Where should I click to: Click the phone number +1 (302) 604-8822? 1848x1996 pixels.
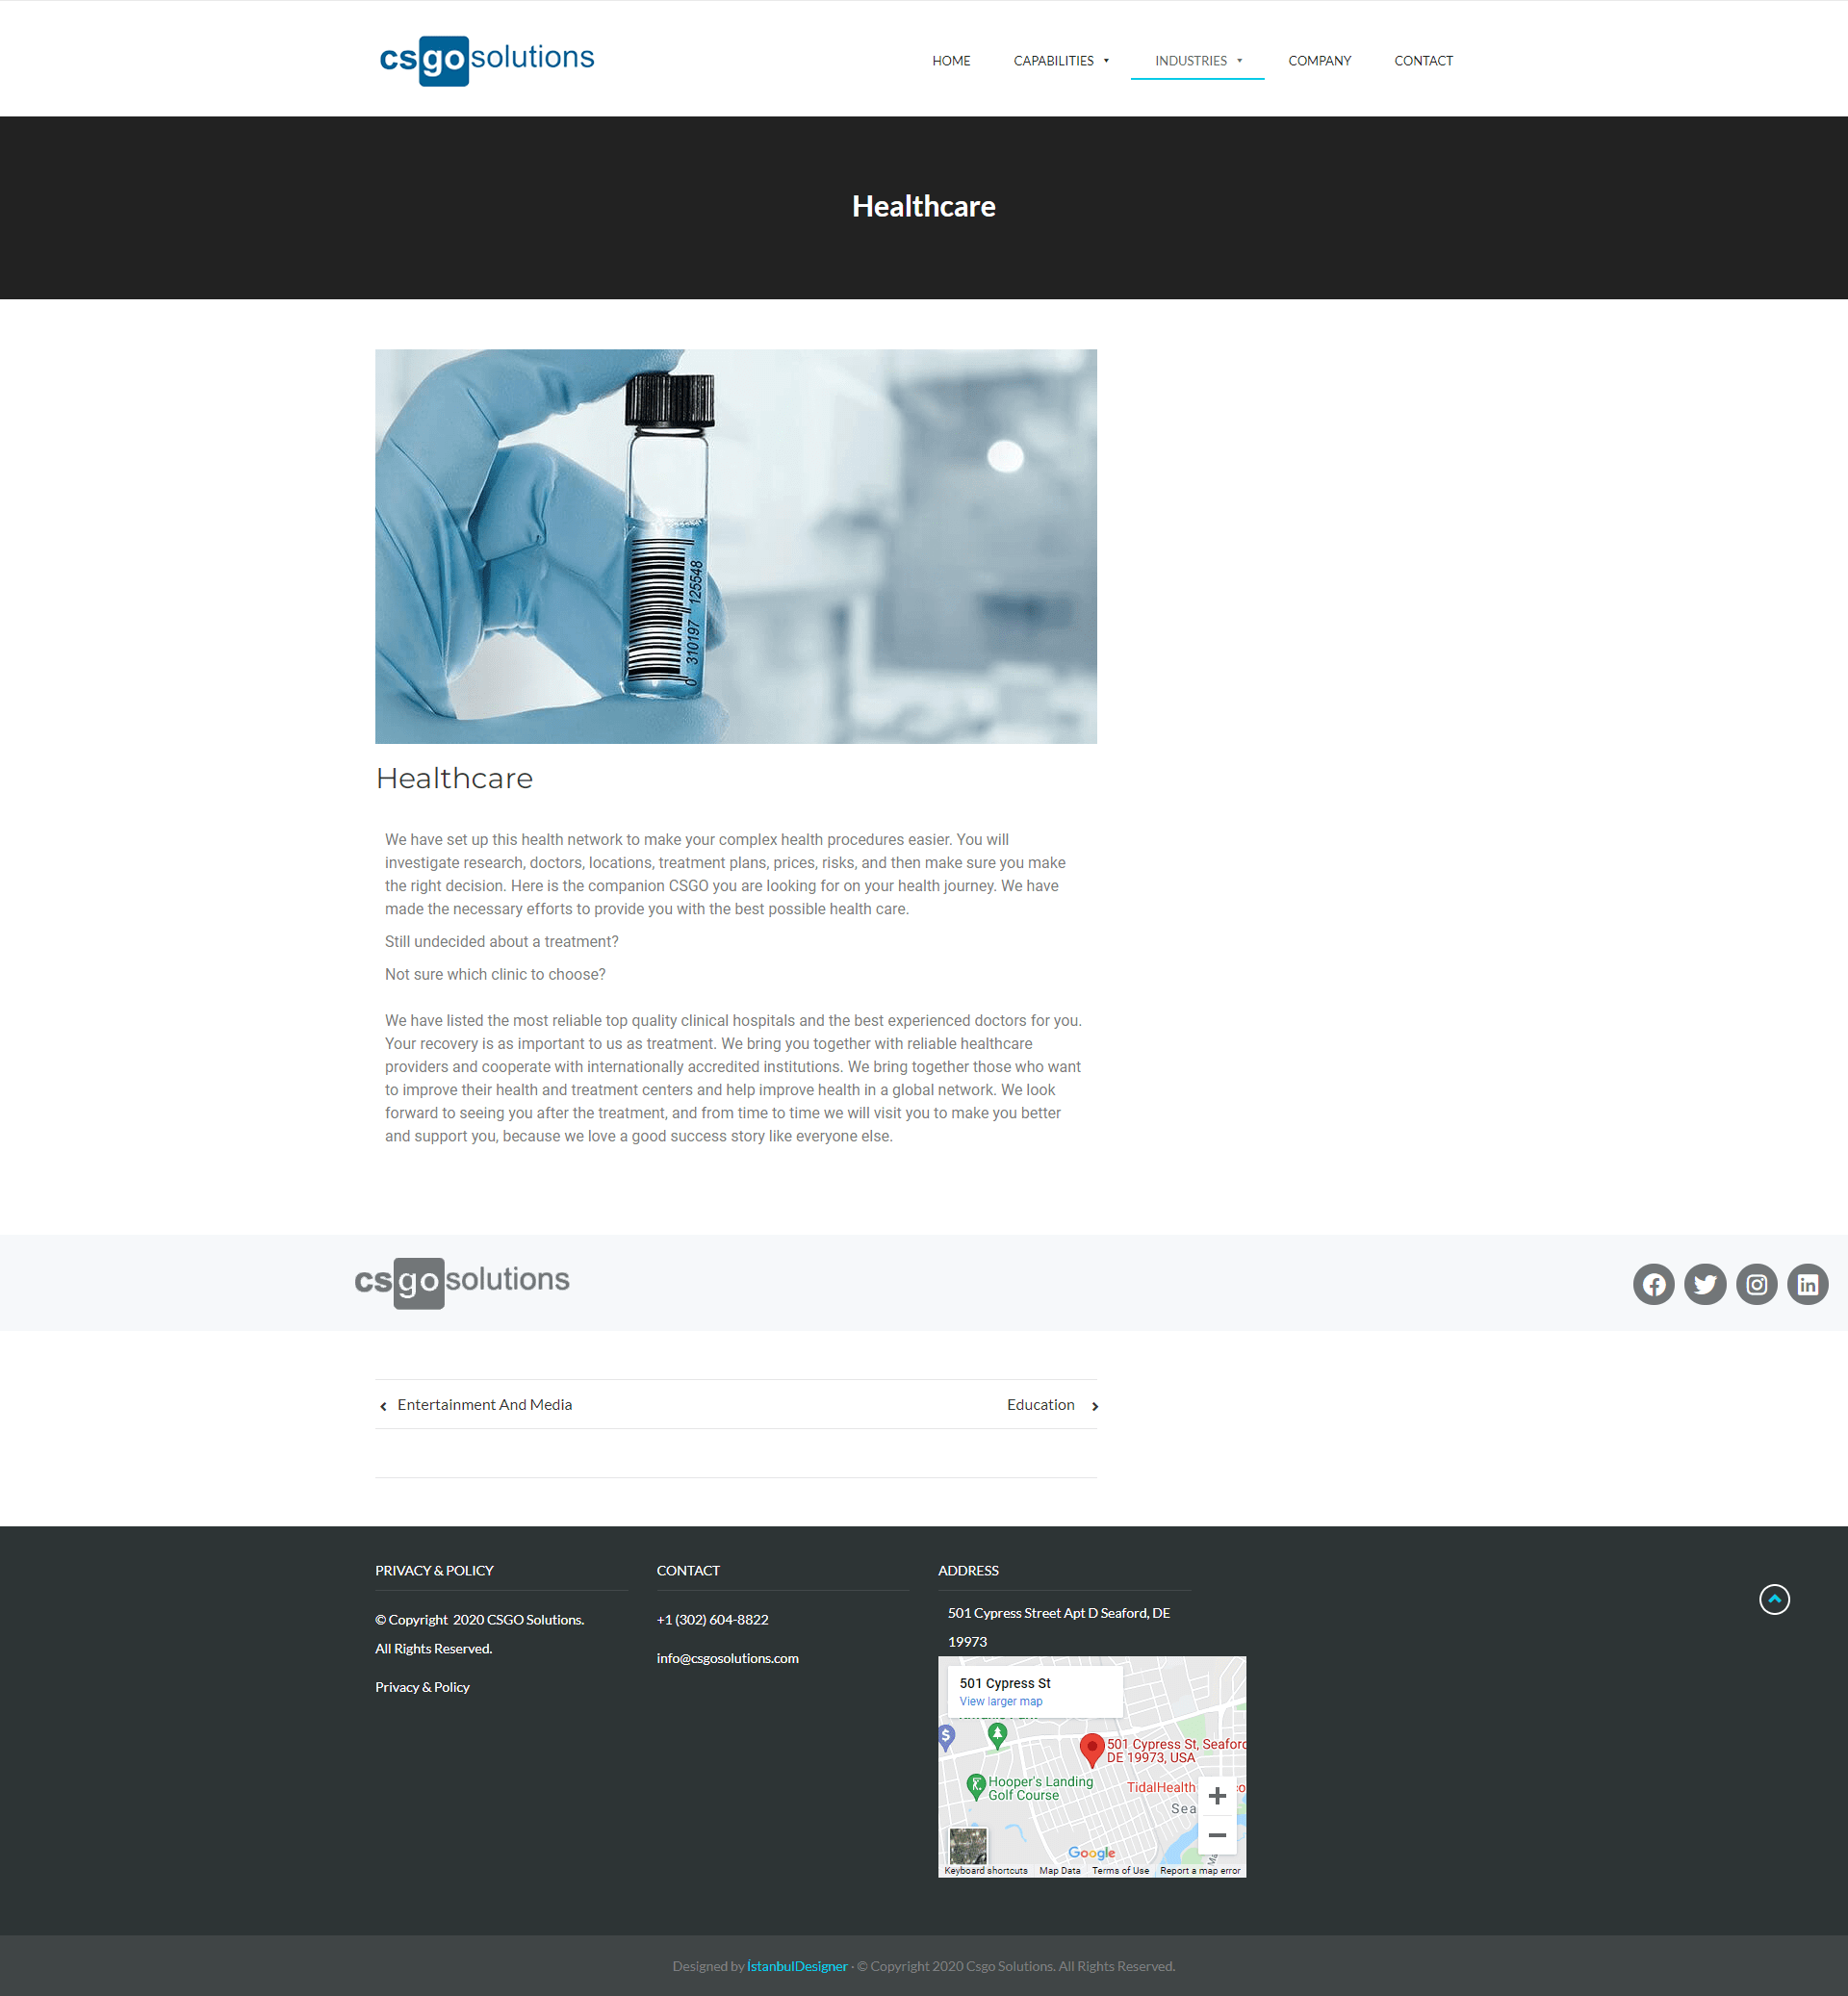(x=712, y=1619)
